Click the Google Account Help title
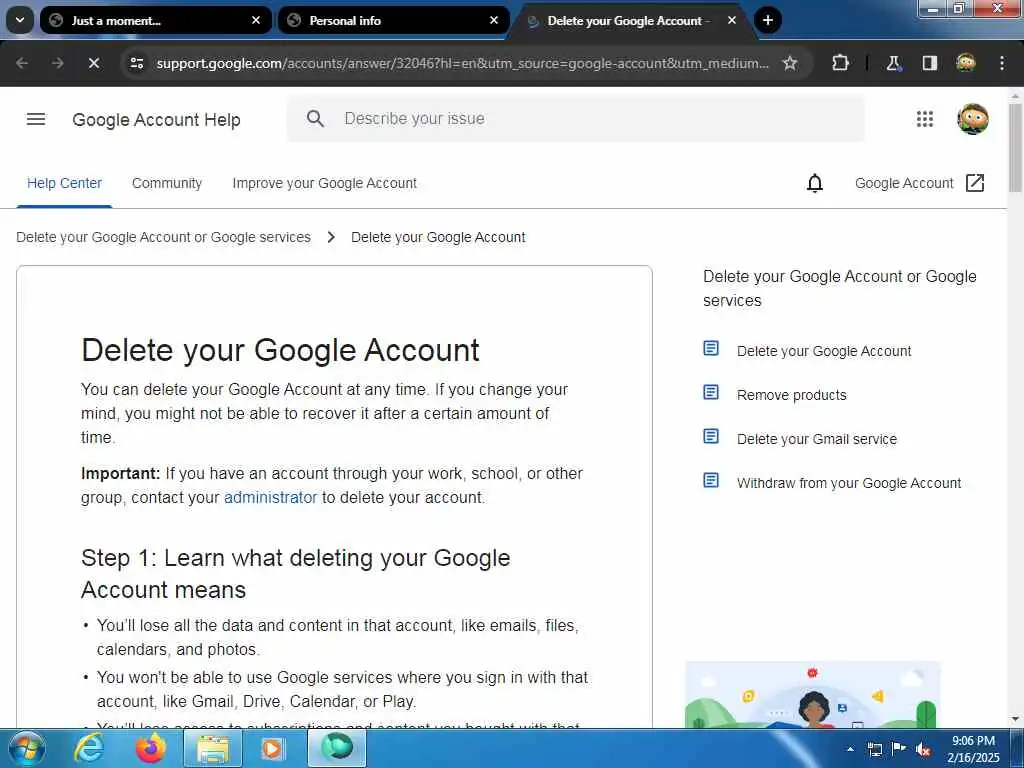The width and height of the screenshot is (1024, 768). (x=156, y=120)
